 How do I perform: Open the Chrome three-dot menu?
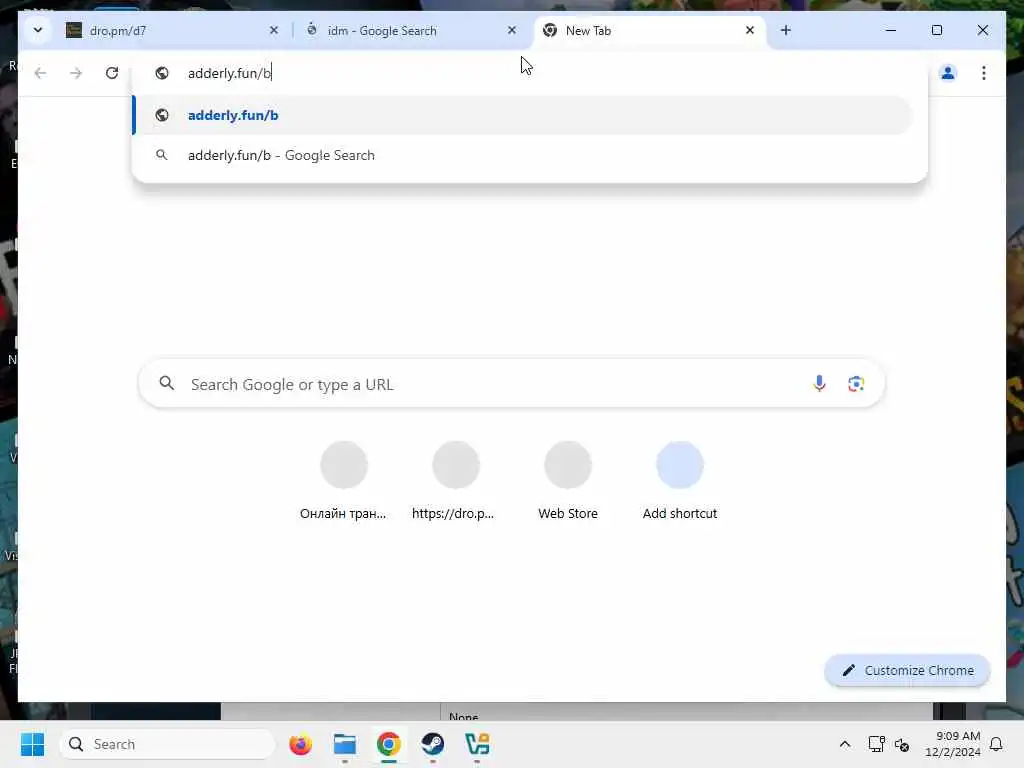[x=984, y=73]
